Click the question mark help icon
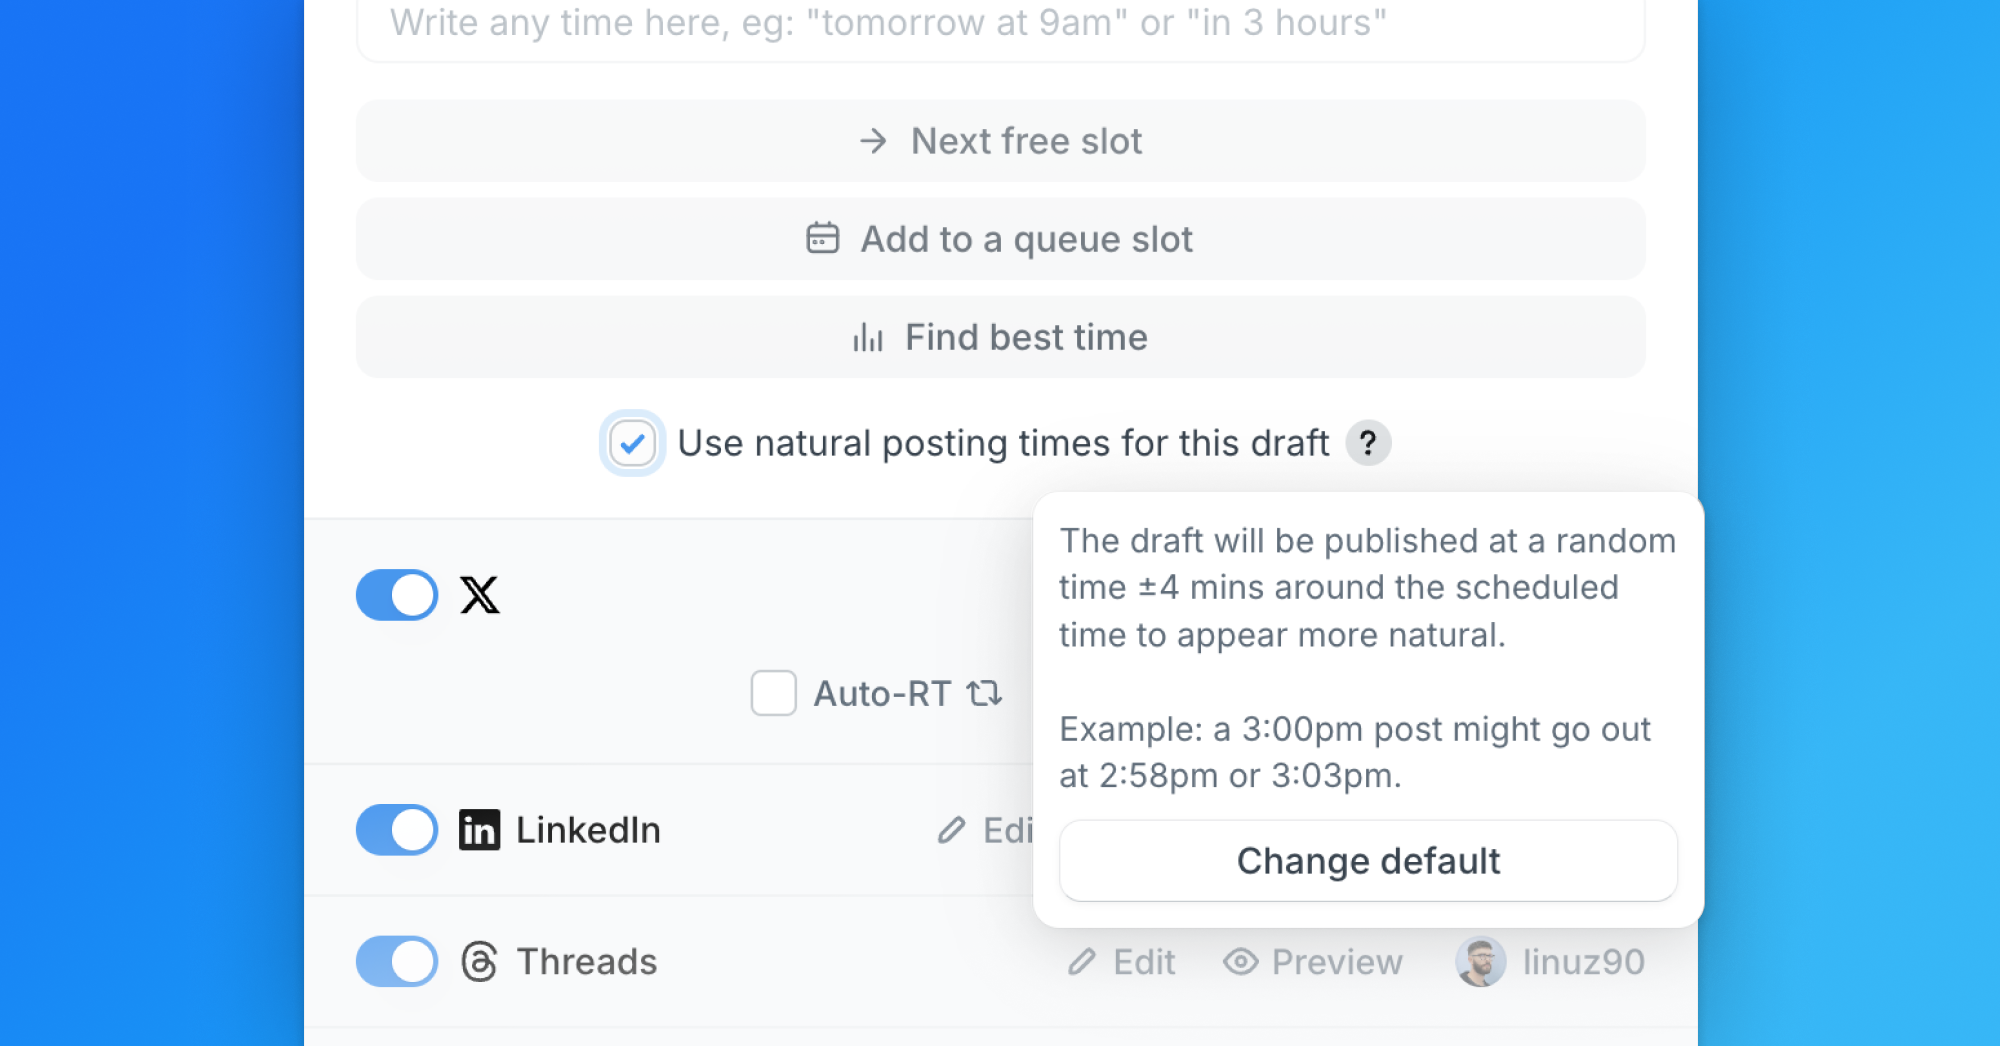Screen dimensions: 2000x1046 point(1368,442)
